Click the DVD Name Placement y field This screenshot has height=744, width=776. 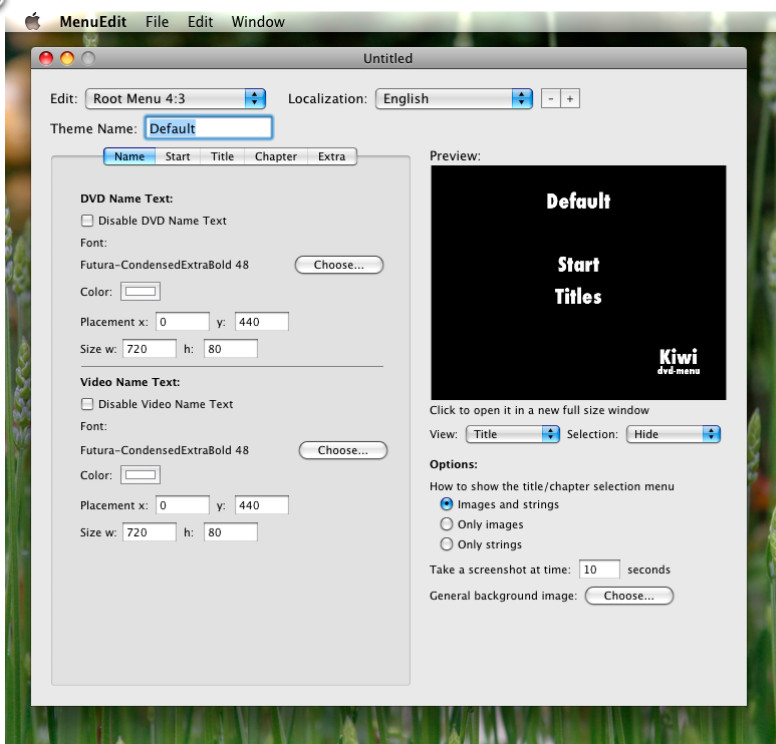pyautogui.click(x=262, y=322)
